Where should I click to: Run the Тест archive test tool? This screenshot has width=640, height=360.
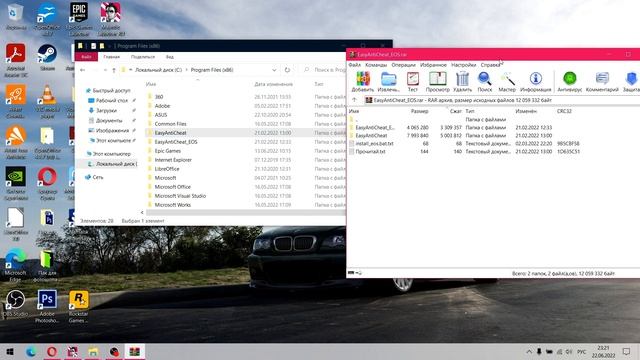click(413, 81)
